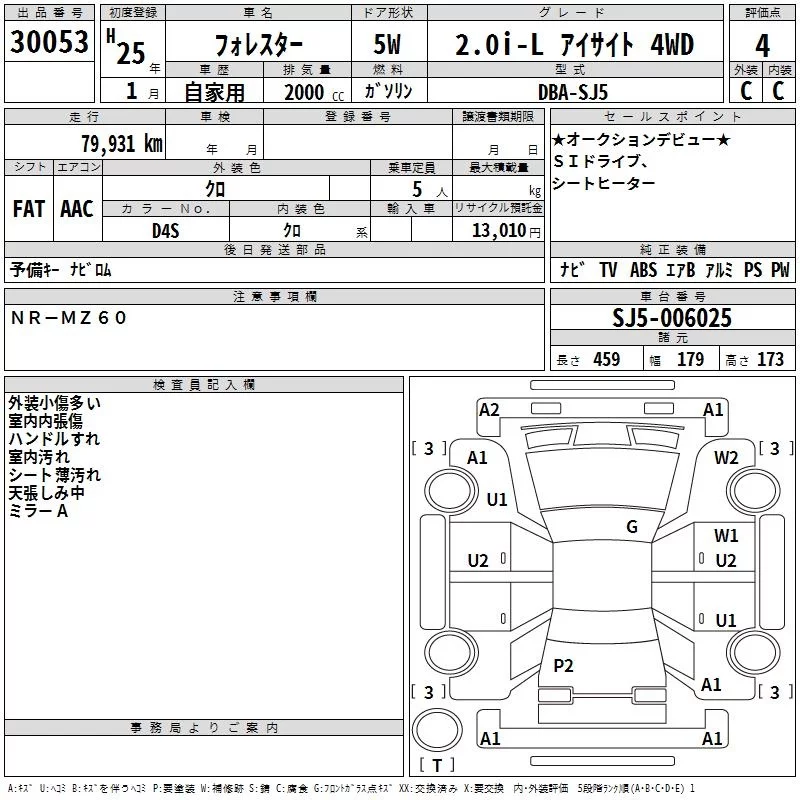800x800 pixels.
Task: Click the star-marked オークションデビュー sales point
Action: click(641, 139)
